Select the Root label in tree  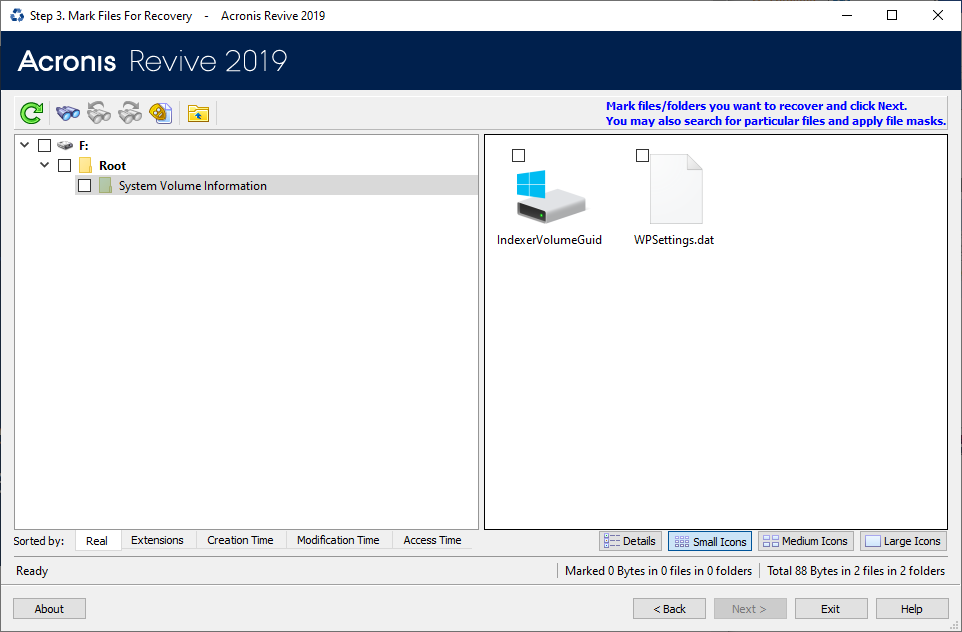pyautogui.click(x=112, y=166)
